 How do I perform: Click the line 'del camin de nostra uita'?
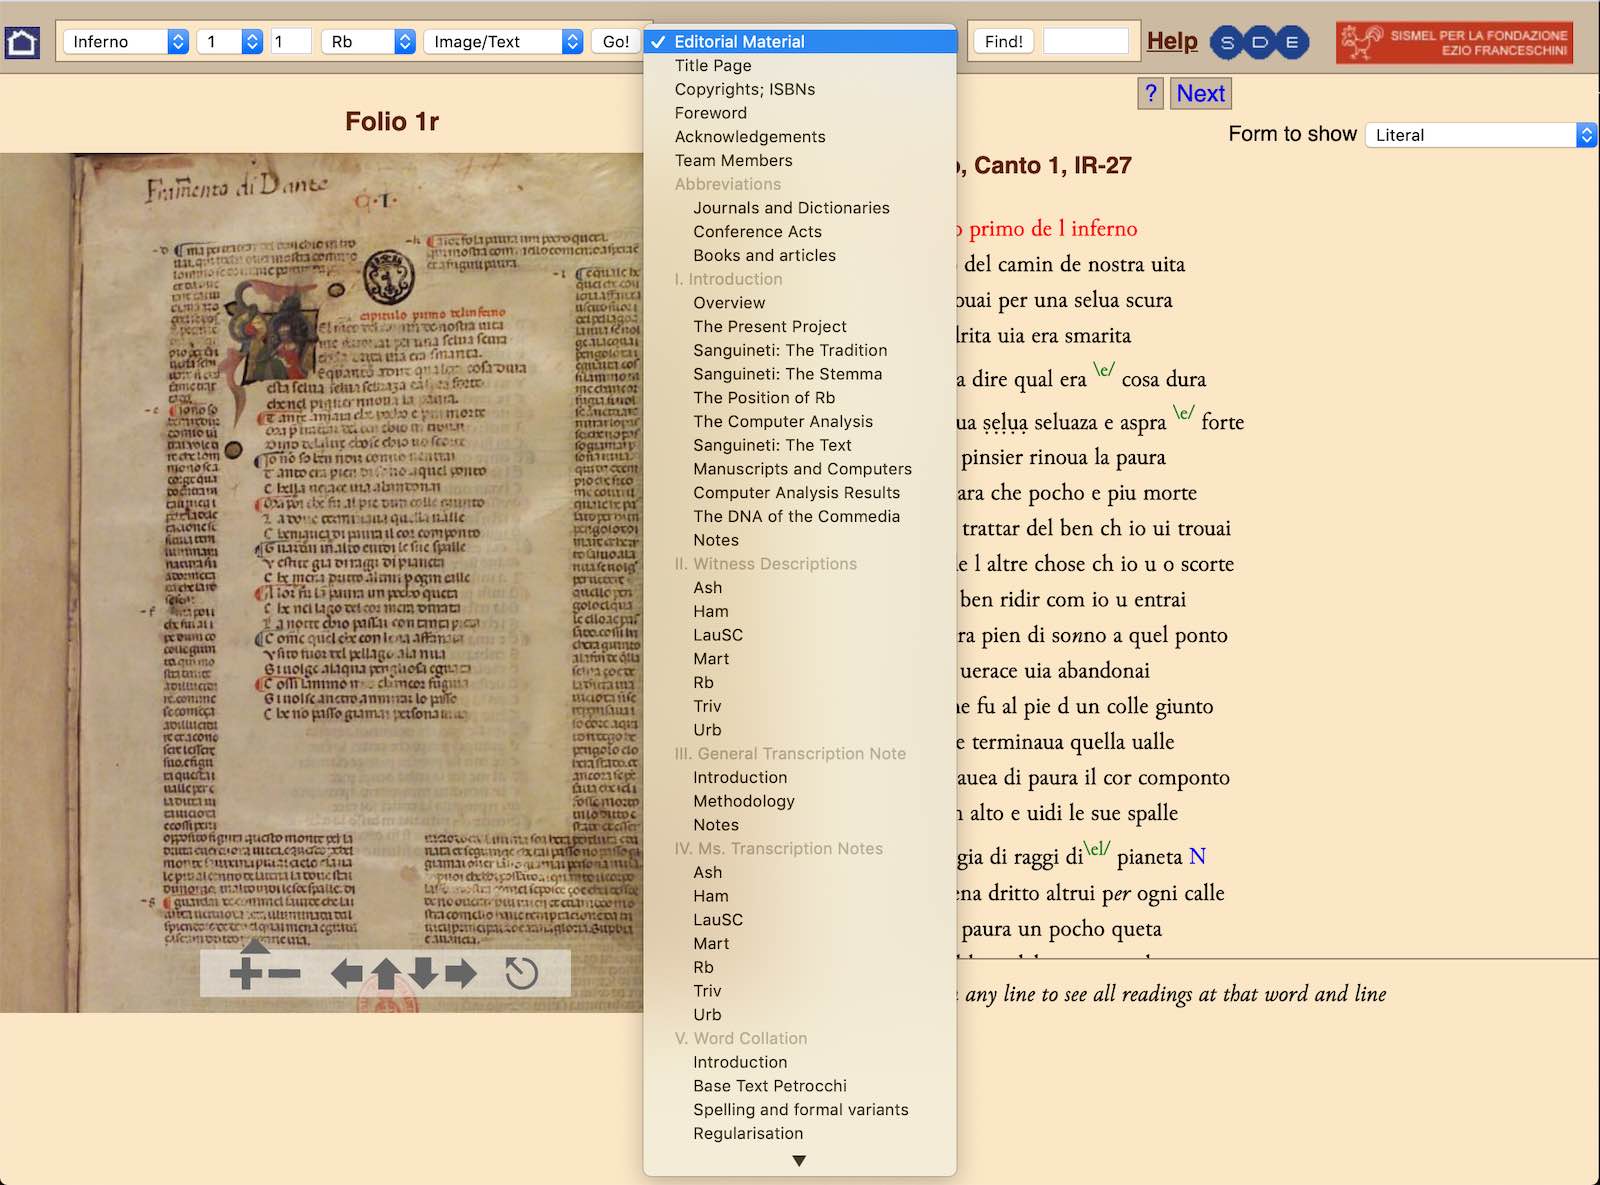point(1074,265)
